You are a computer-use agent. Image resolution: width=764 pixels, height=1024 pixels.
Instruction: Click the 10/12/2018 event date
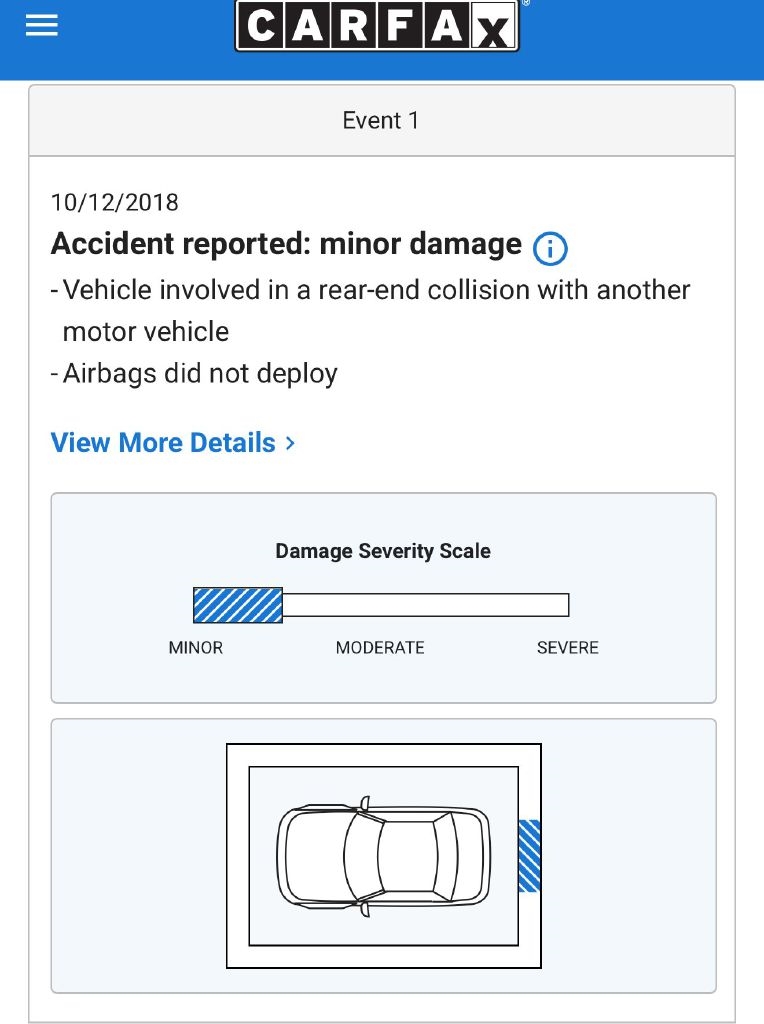coord(115,203)
